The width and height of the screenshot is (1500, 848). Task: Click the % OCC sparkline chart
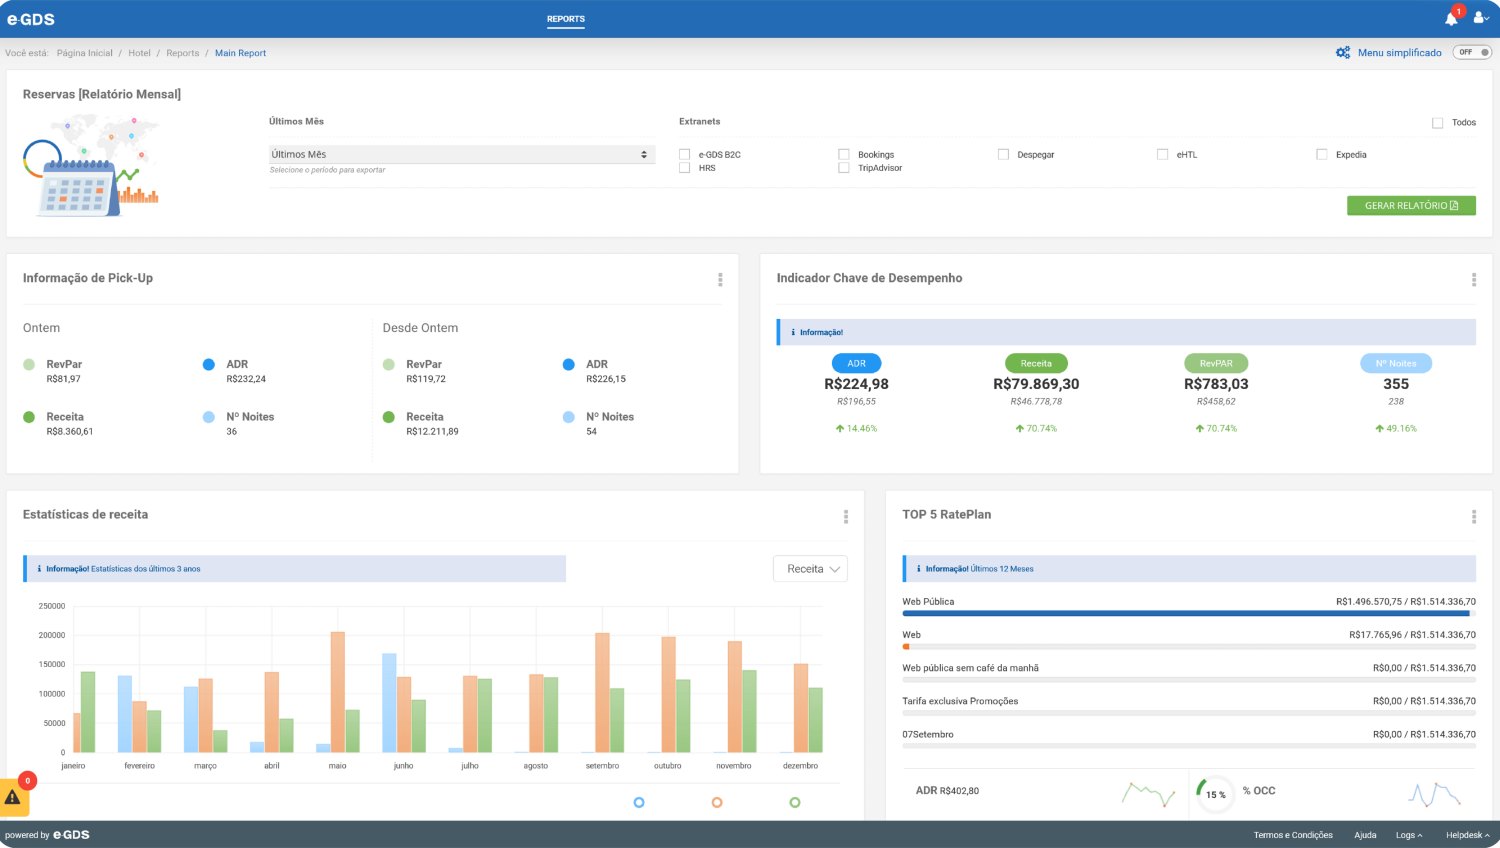coord(1435,795)
